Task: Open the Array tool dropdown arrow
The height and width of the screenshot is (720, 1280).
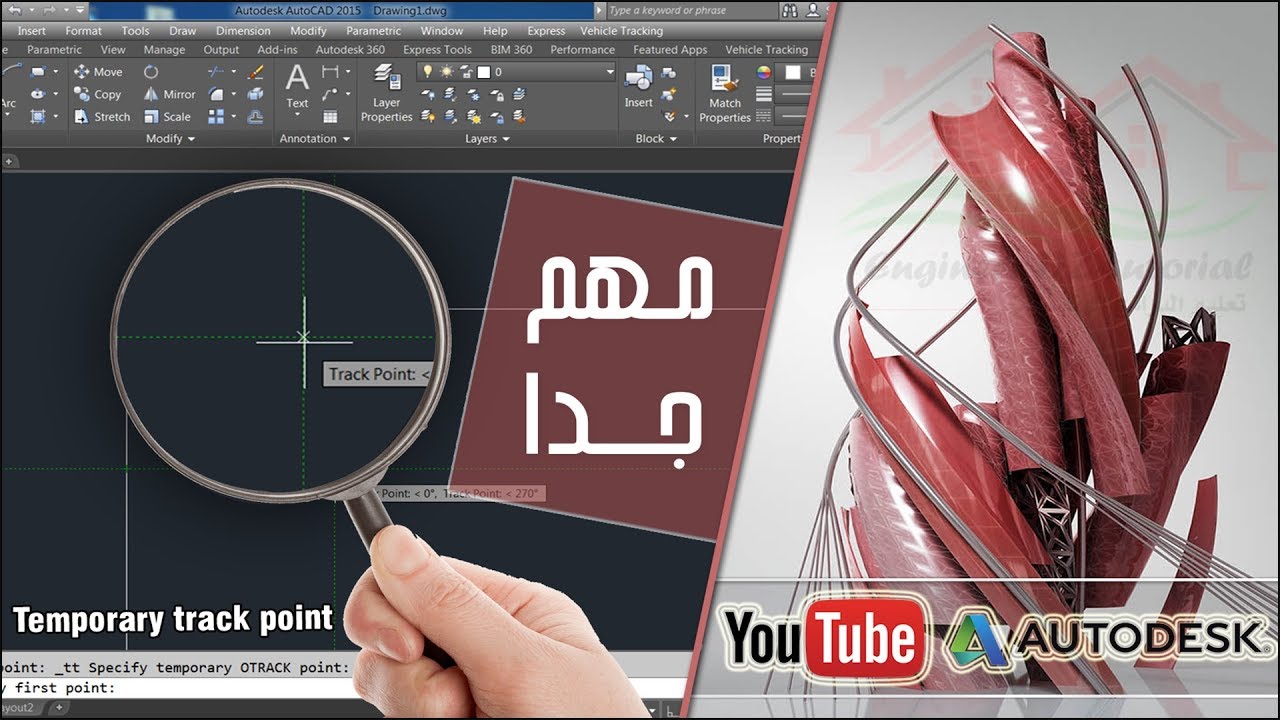Action: 233,117
